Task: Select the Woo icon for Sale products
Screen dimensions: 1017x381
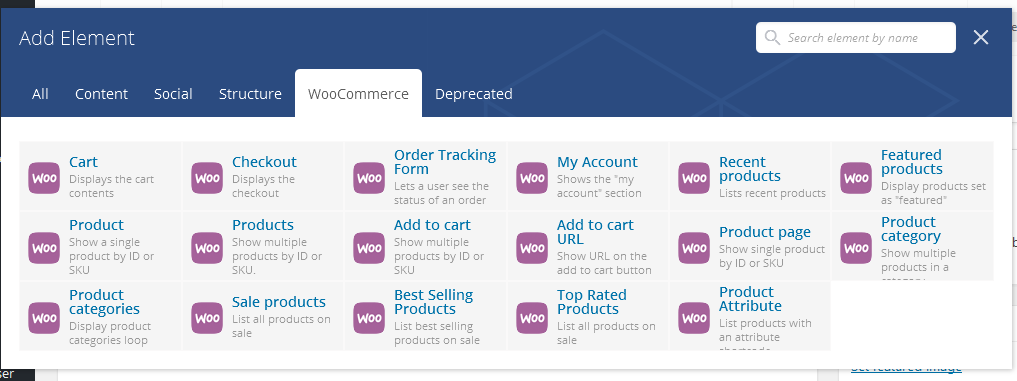Action: 207,318
